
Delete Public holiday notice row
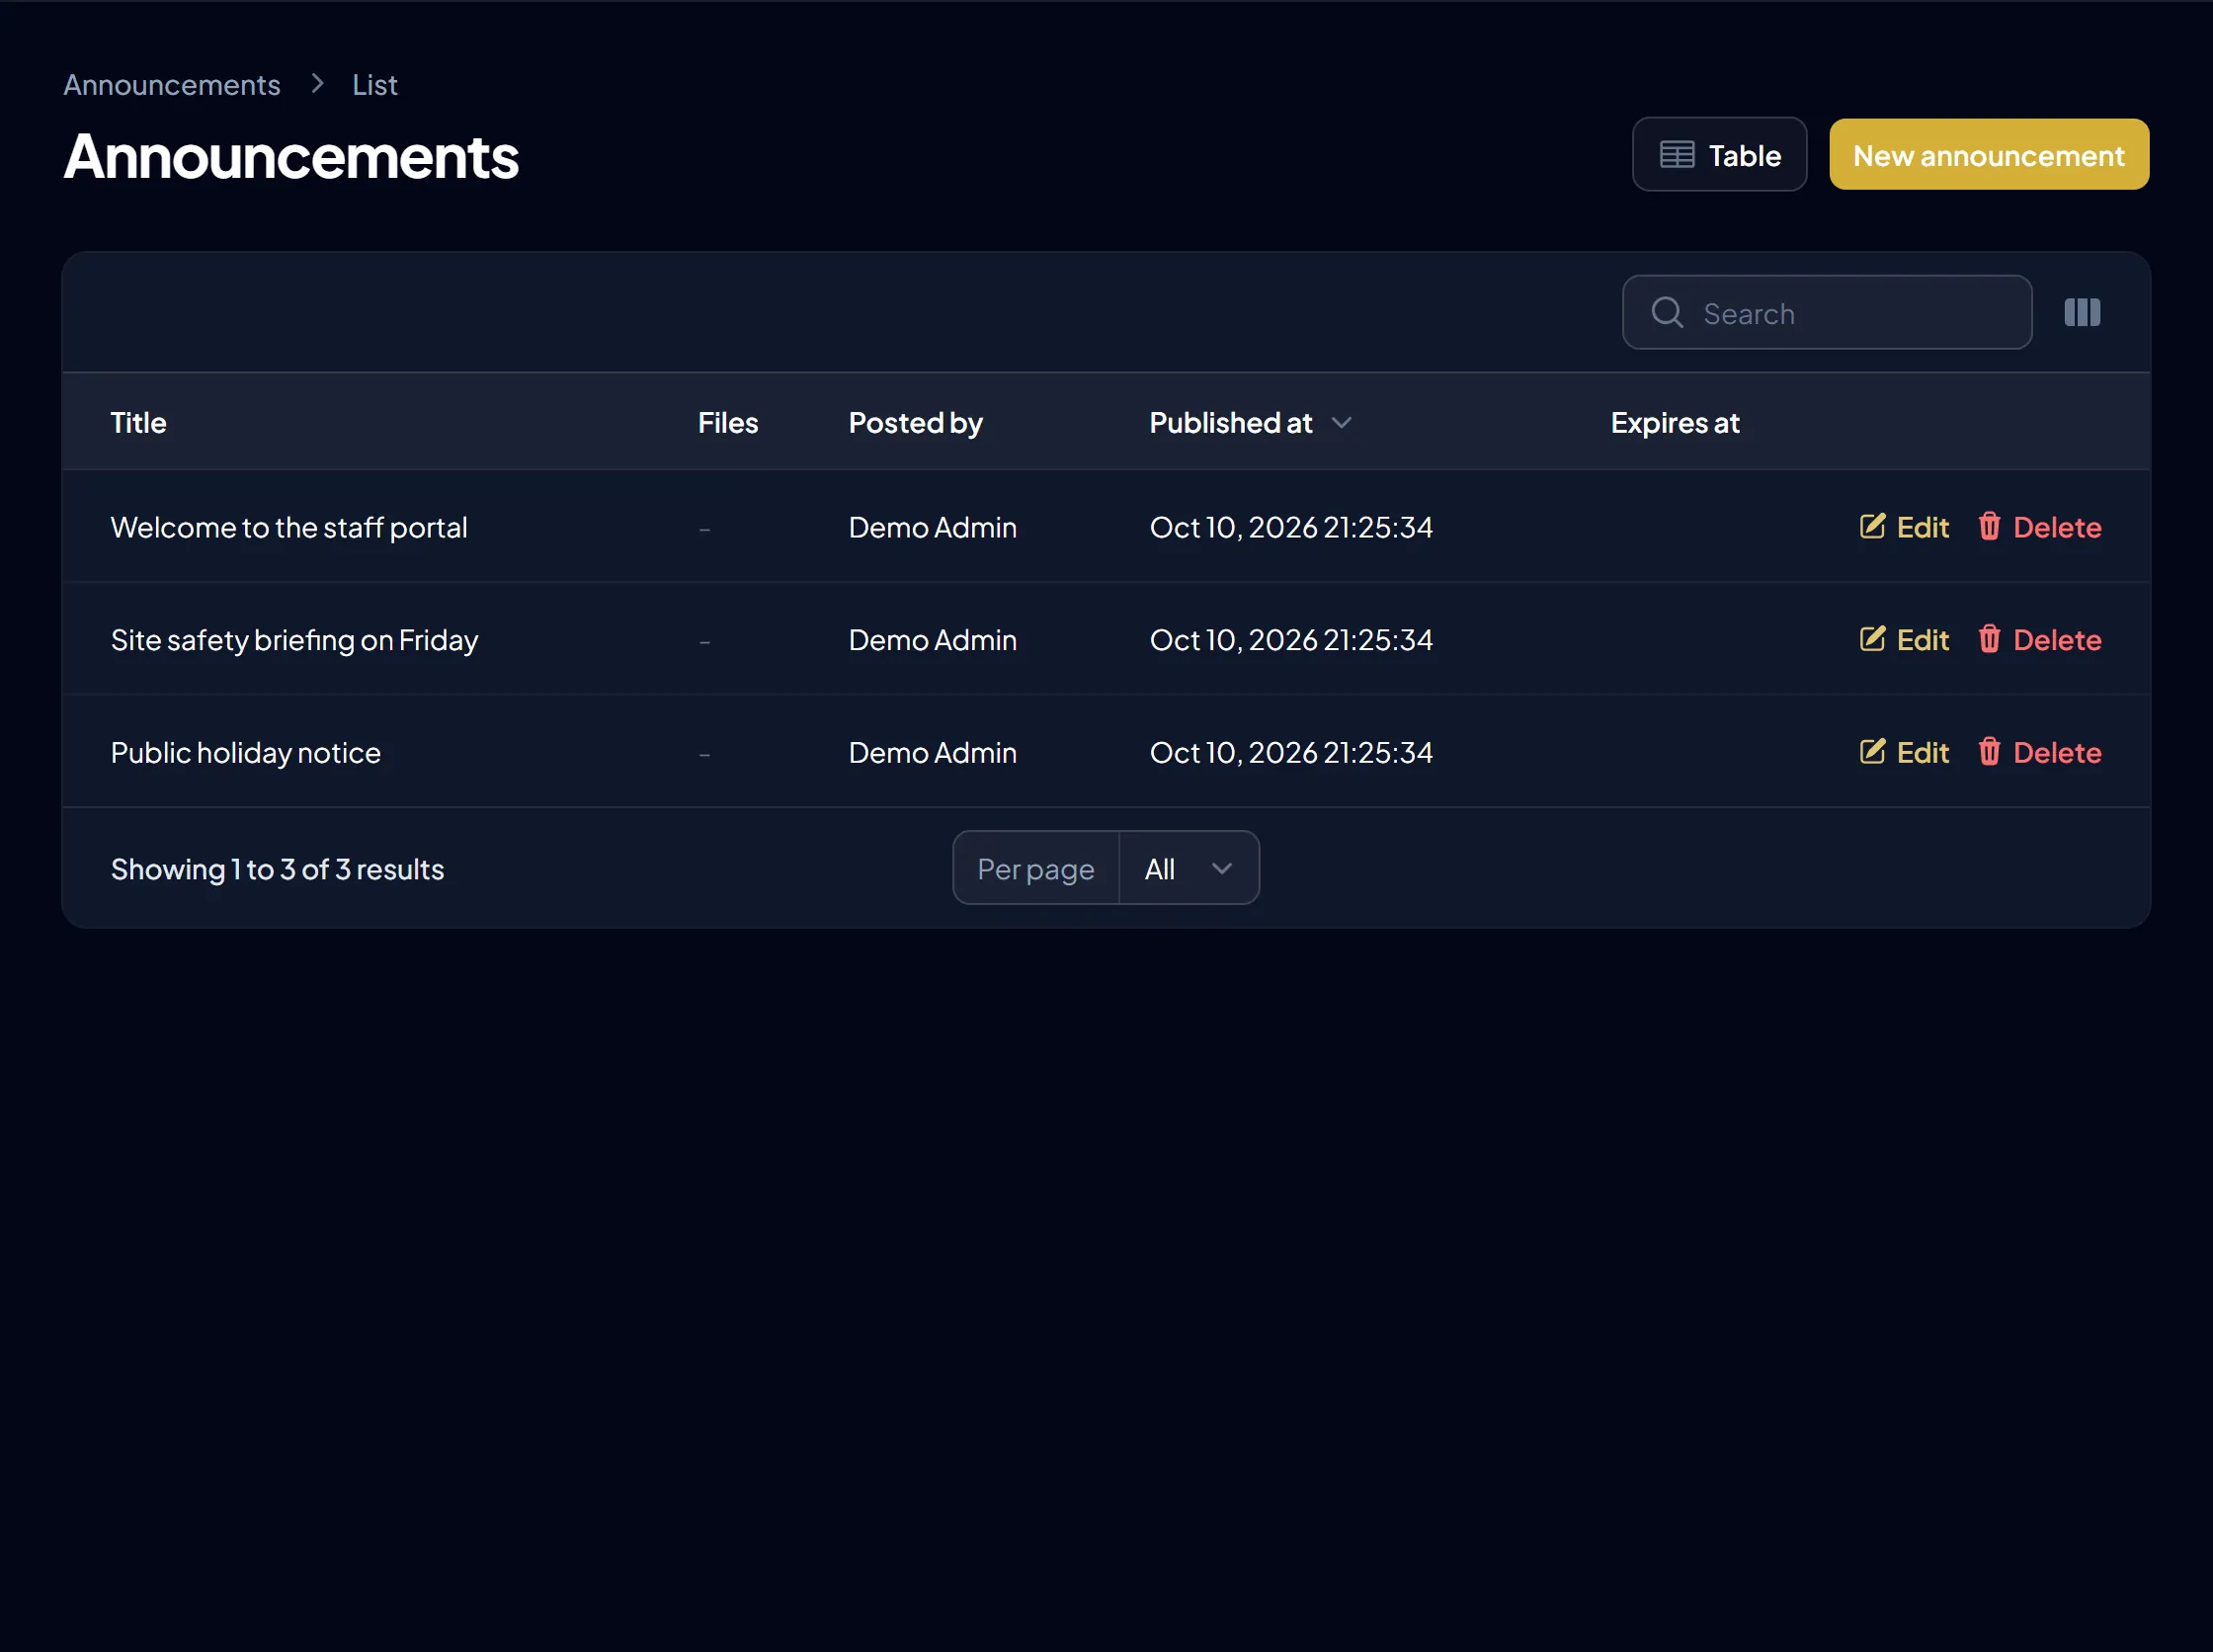click(x=2039, y=752)
